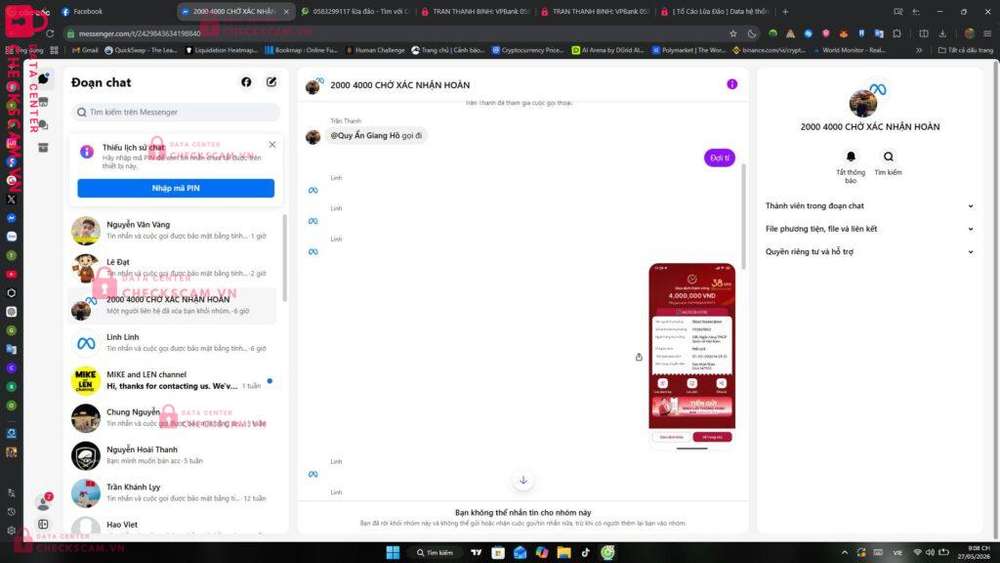1000x563 pixels.
Task: Open the World Monitor bookmark
Action: [849, 50]
